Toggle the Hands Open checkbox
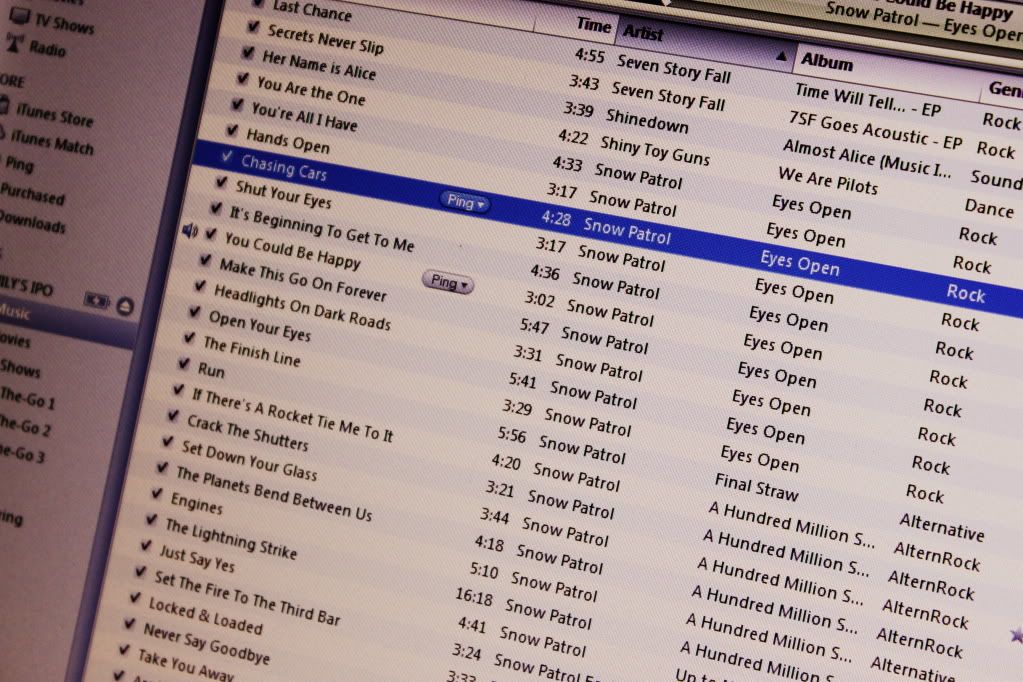Viewport: 1023px width, 682px height. pyautogui.click(x=232, y=131)
